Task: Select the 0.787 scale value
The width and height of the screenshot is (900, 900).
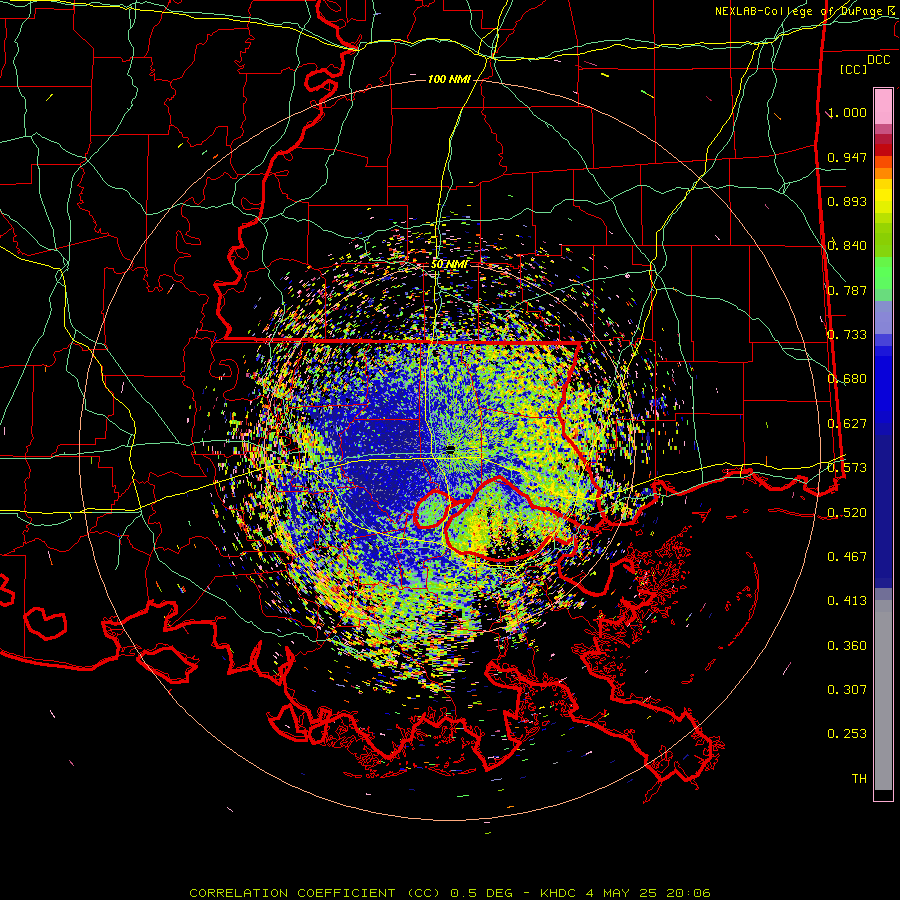Action: [x=847, y=290]
